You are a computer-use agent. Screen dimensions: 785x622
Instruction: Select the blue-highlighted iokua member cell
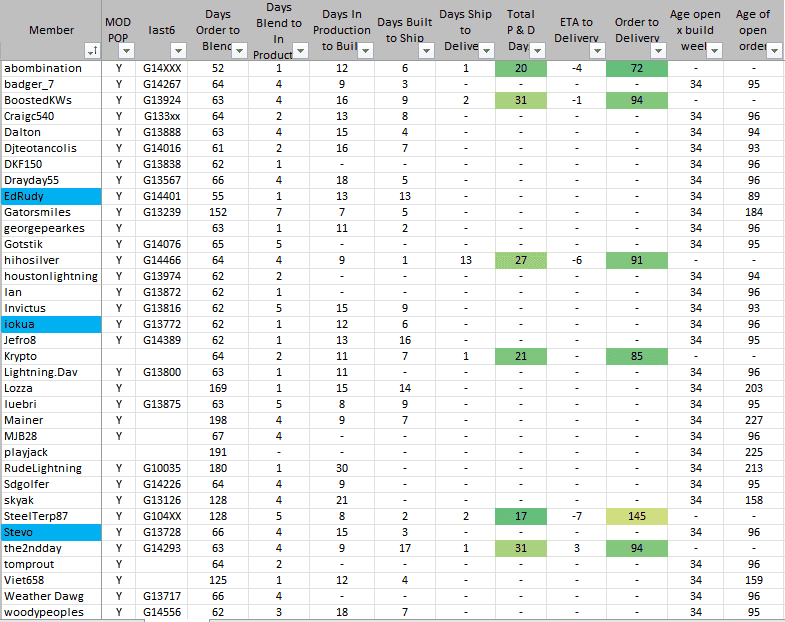tap(51, 324)
